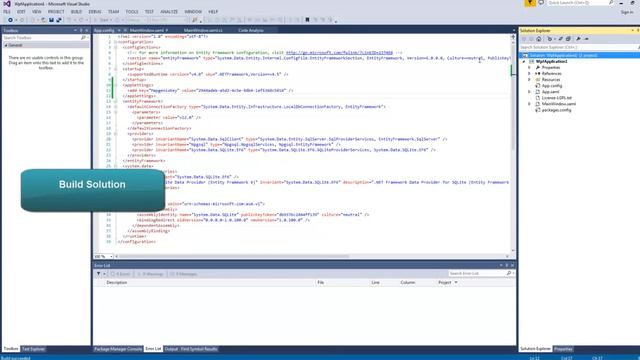The height and width of the screenshot is (360, 640).
Task: Pin the Error List panel auto-hide icon
Action: point(507,265)
